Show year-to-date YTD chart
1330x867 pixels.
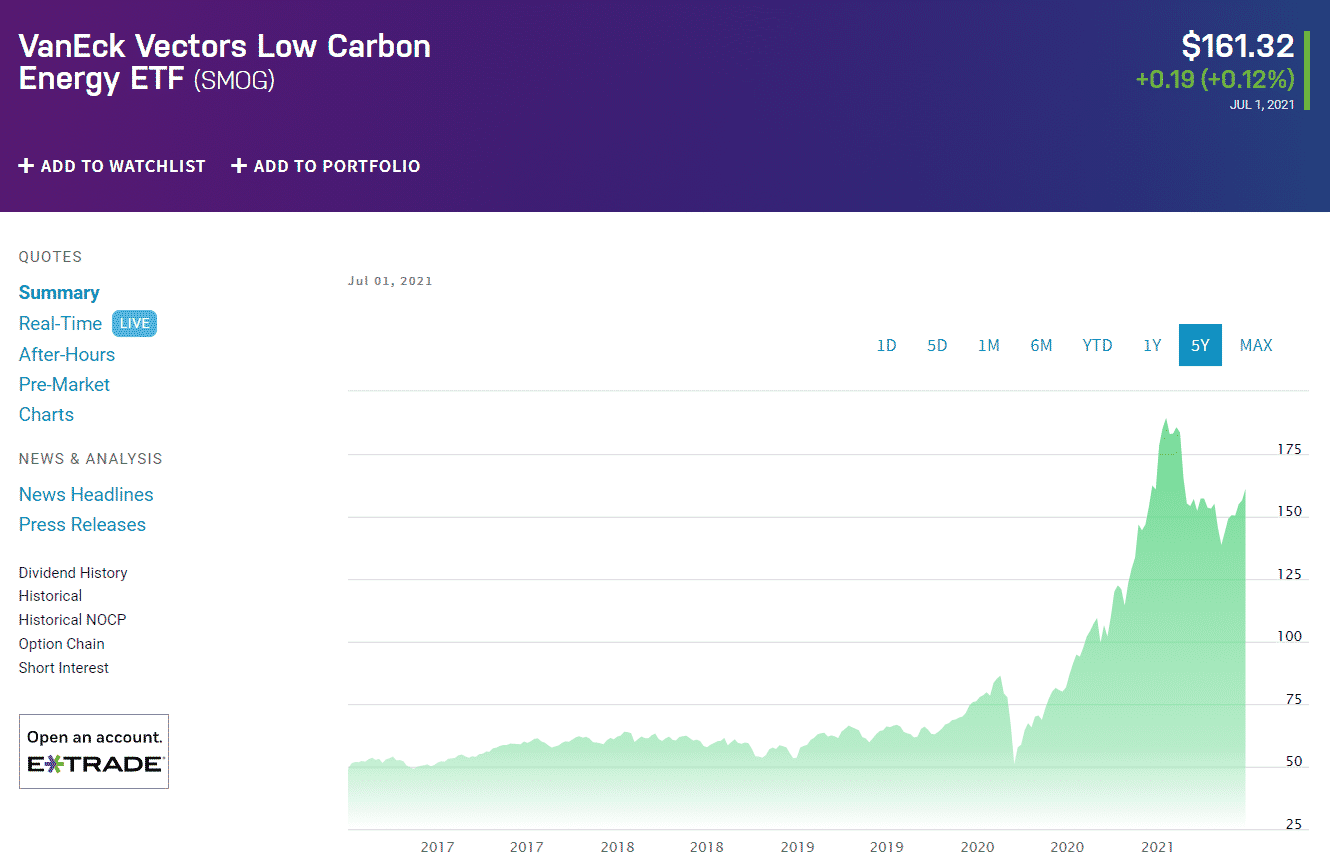click(x=1097, y=345)
